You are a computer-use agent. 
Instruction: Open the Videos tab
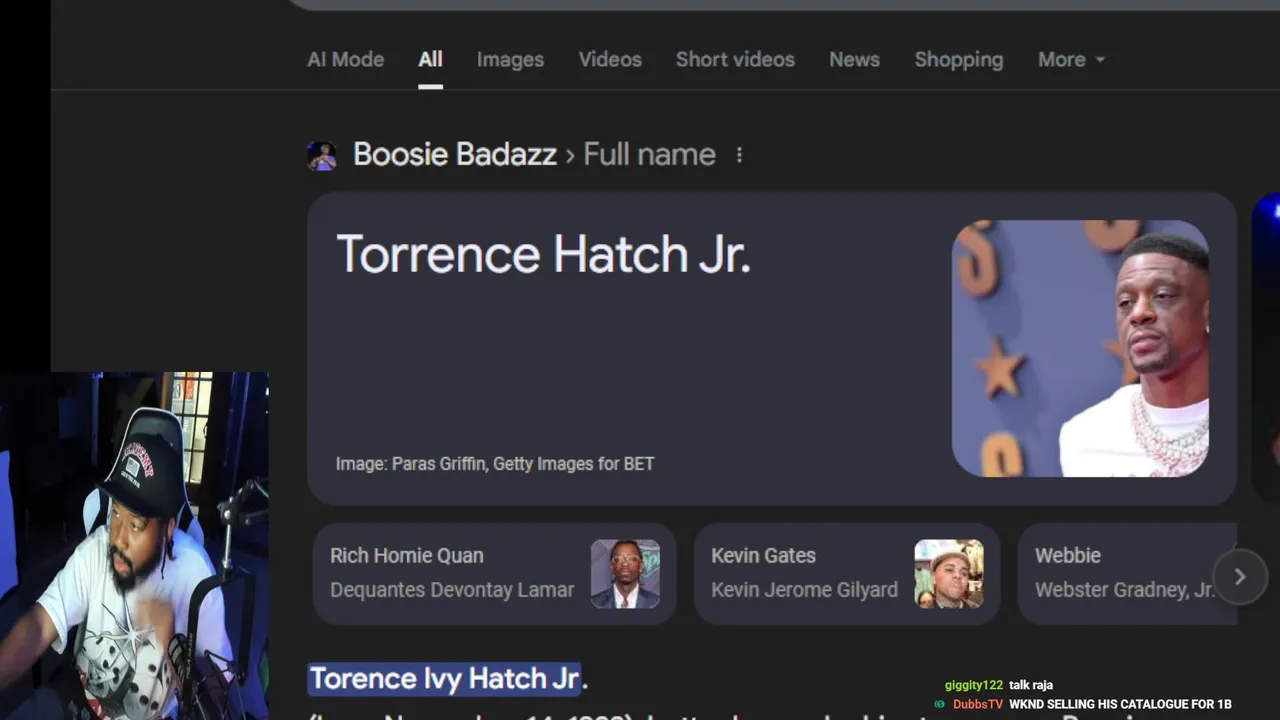(610, 59)
